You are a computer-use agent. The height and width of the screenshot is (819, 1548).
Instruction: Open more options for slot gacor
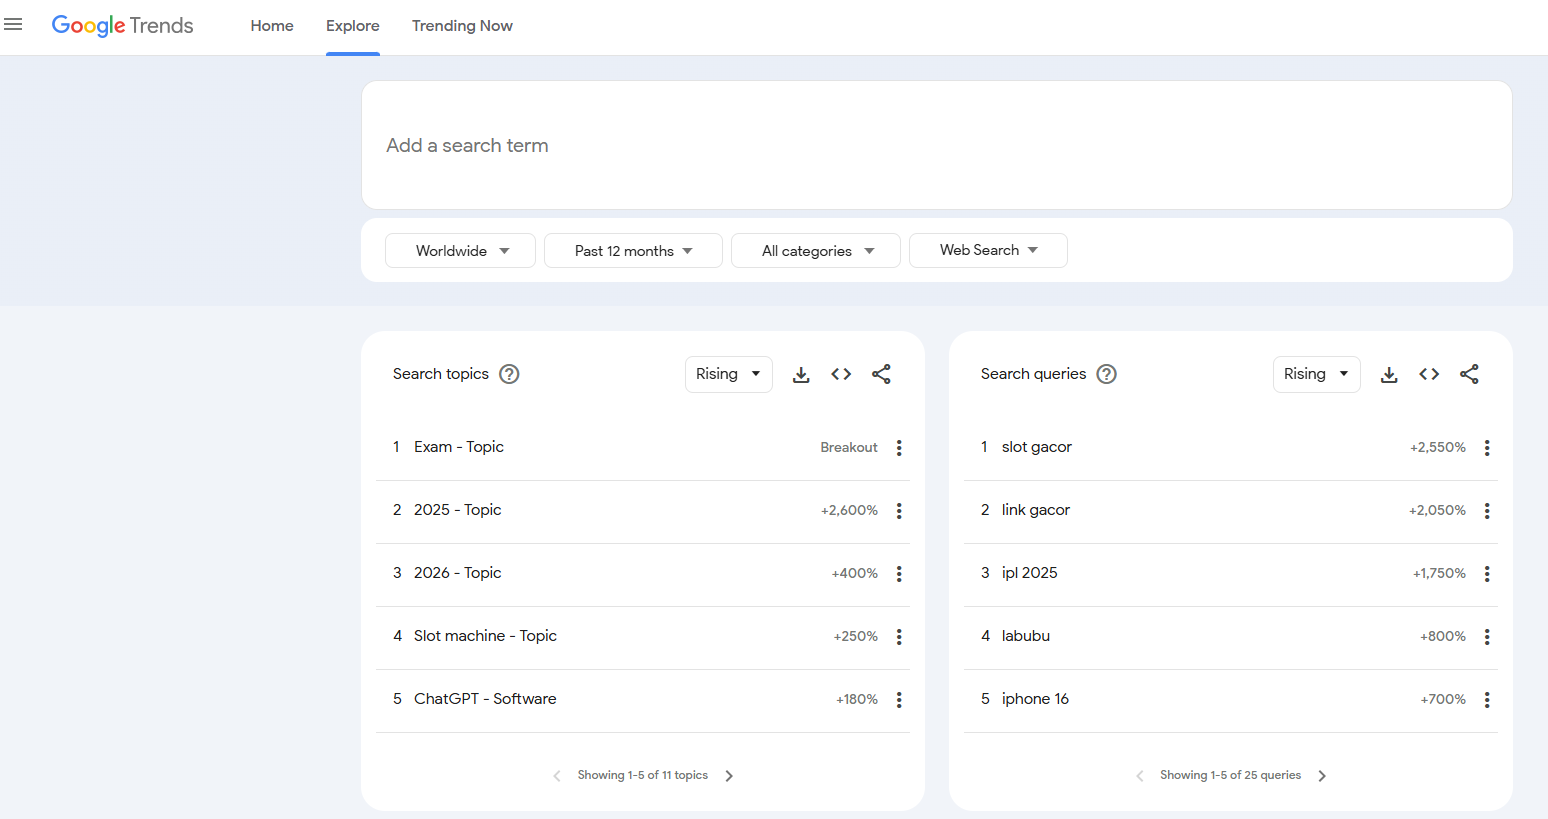(x=1487, y=448)
